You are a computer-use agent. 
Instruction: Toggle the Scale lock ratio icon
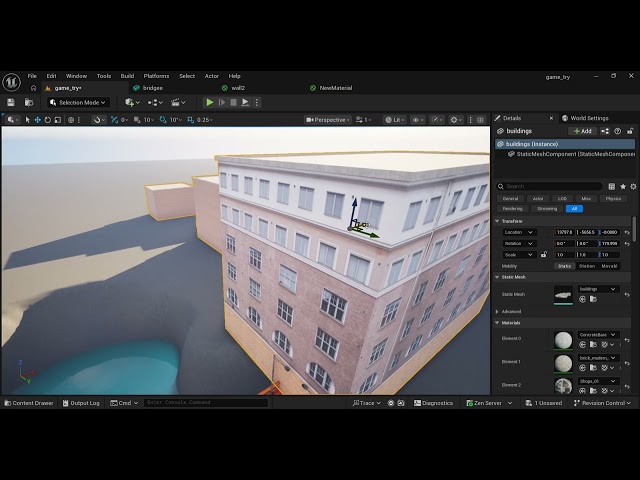coord(544,254)
